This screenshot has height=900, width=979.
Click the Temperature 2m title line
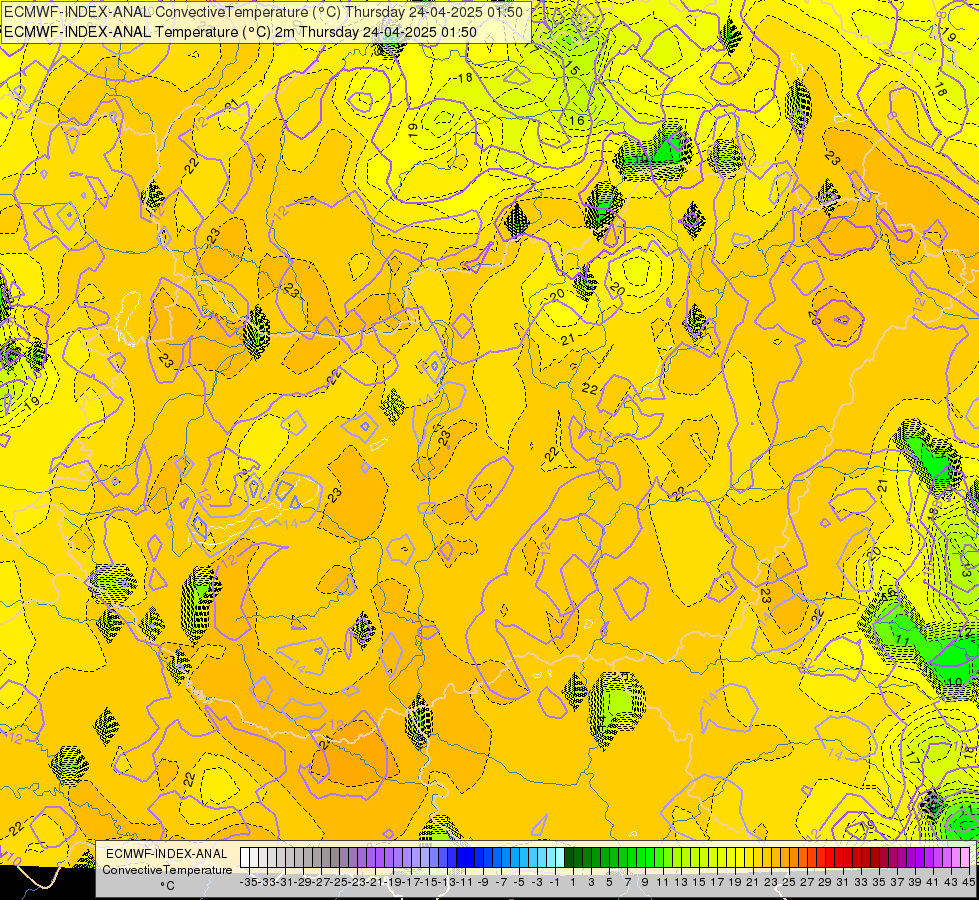tap(240, 32)
